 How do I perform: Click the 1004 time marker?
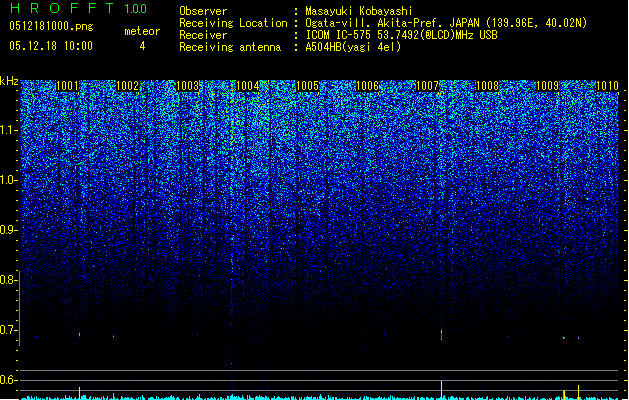coord(248,86)
